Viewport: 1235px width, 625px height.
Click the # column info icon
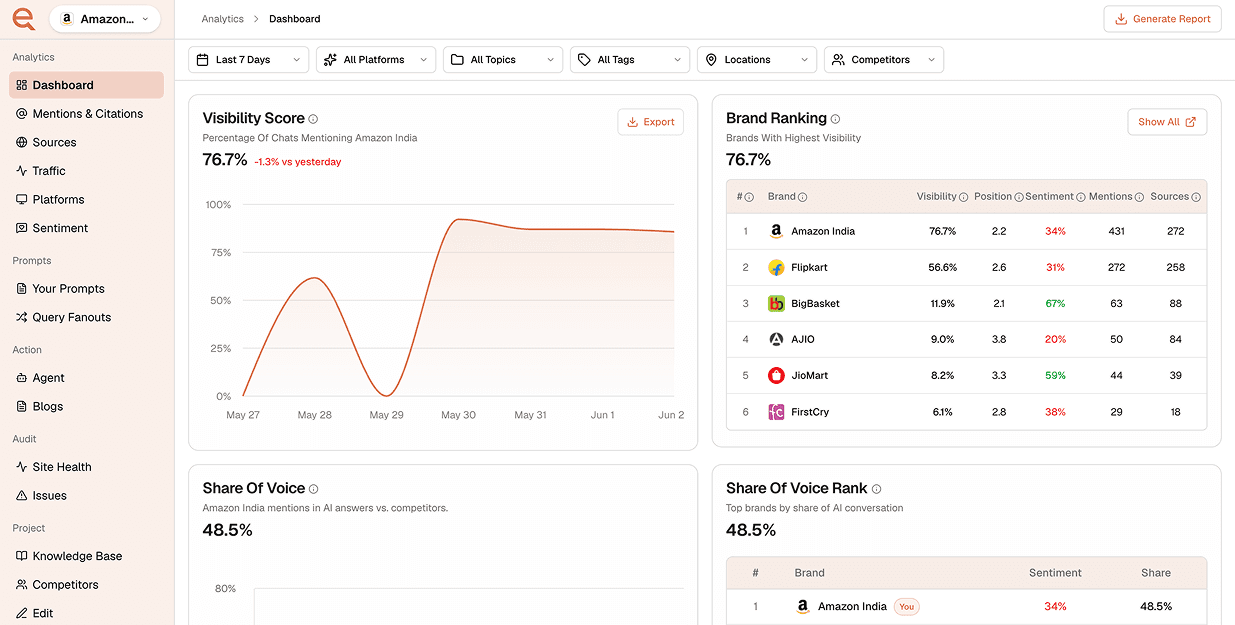point(749,197)
